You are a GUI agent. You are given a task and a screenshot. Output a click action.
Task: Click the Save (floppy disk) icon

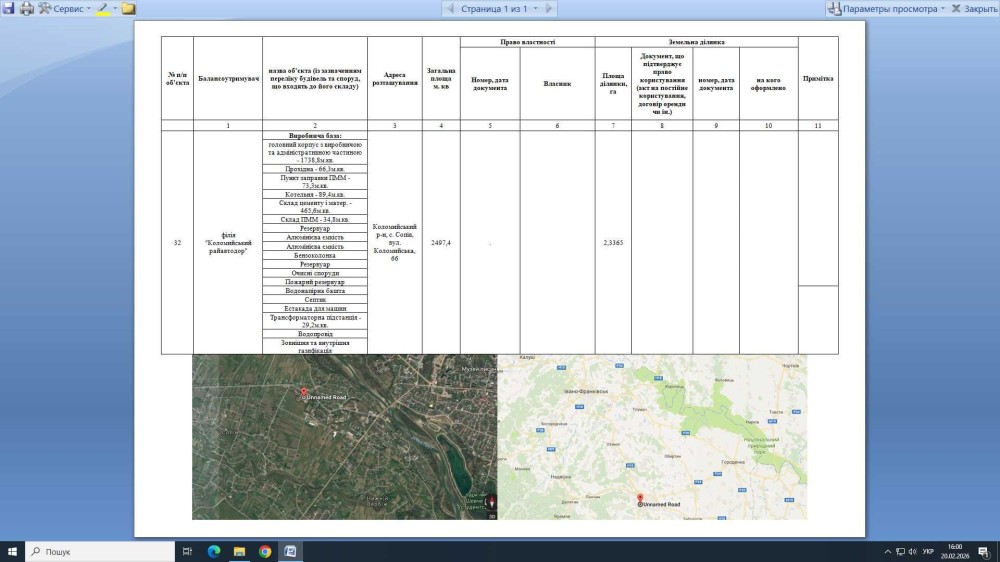click(x=8, y=8)
